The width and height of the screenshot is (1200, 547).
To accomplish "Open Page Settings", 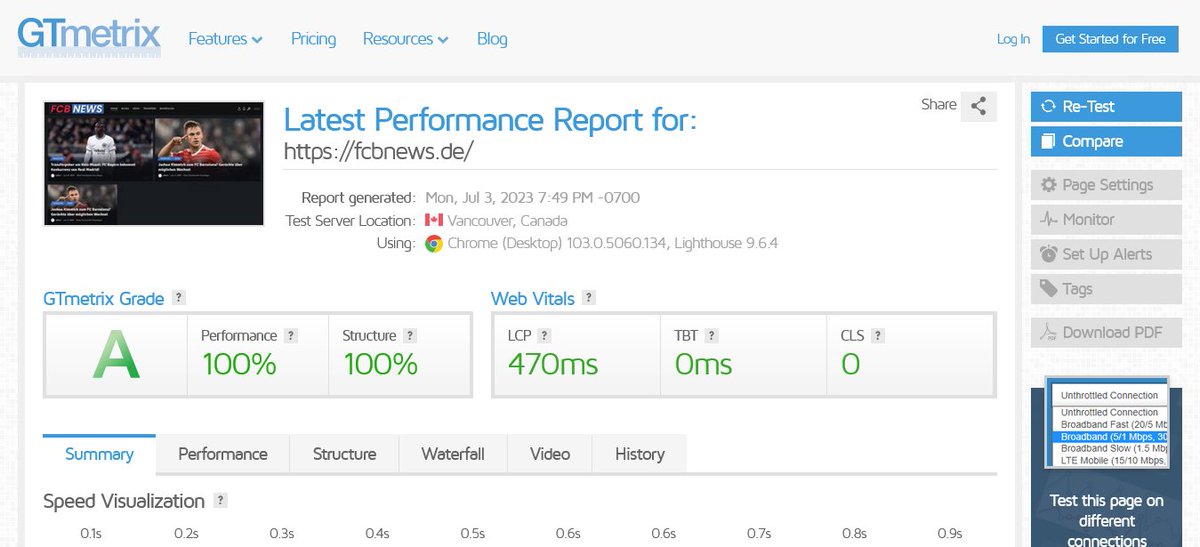I will [1106, 185].
